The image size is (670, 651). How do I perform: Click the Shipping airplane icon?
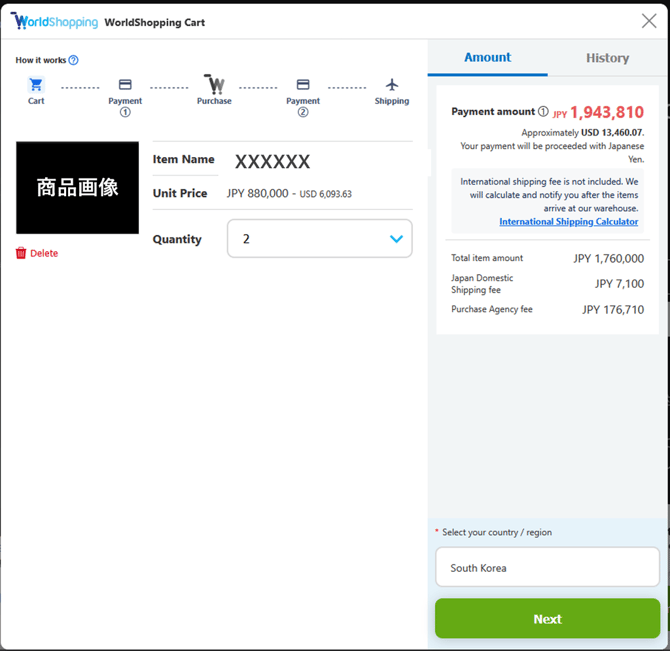click(392, 85)
